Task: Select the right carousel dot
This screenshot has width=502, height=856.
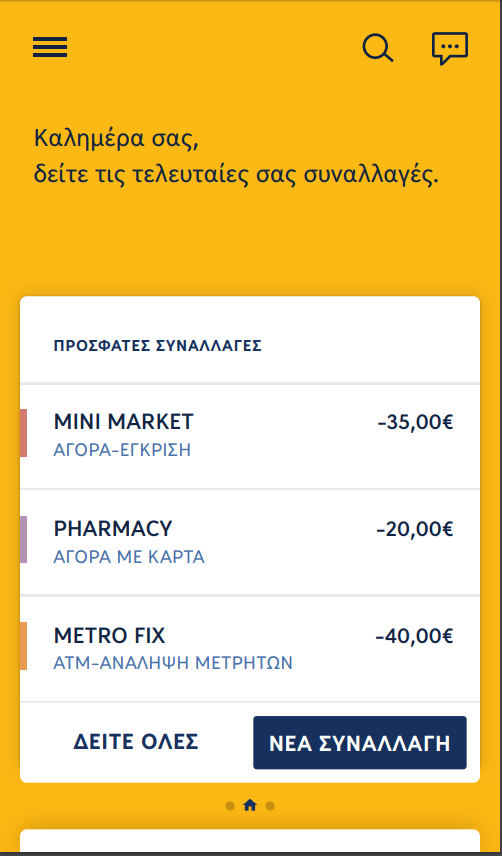Action: pyautogui.click(x=270, y=806)
